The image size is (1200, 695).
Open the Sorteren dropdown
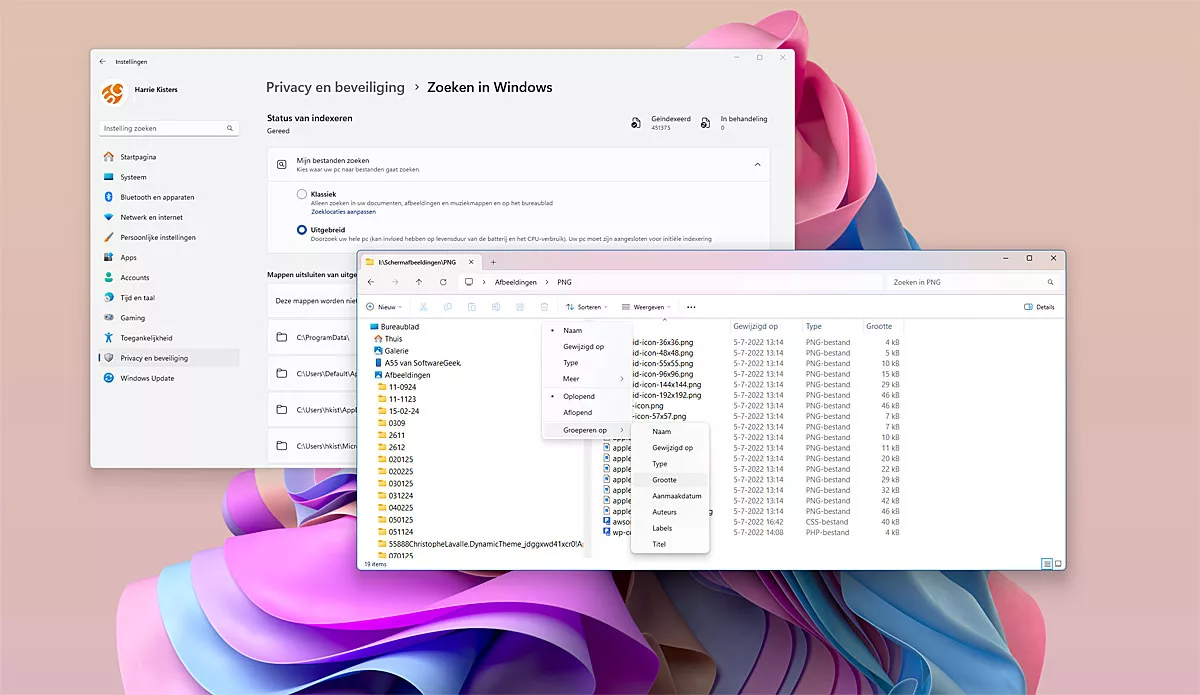(x=587, y=307)
